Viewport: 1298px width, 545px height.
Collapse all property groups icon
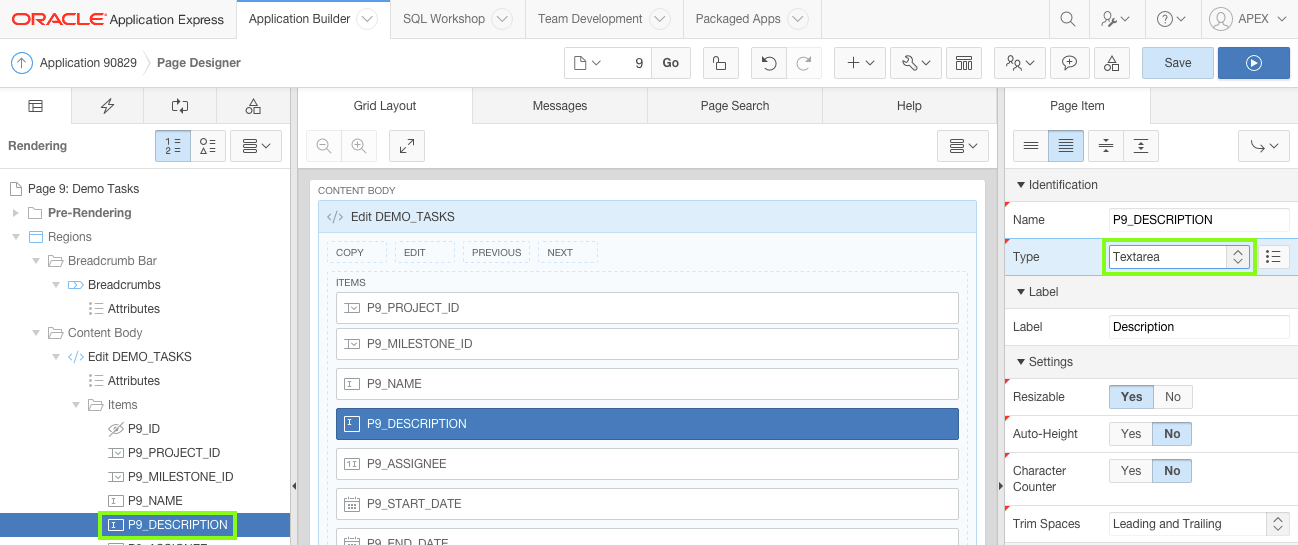click(1105, 146)
